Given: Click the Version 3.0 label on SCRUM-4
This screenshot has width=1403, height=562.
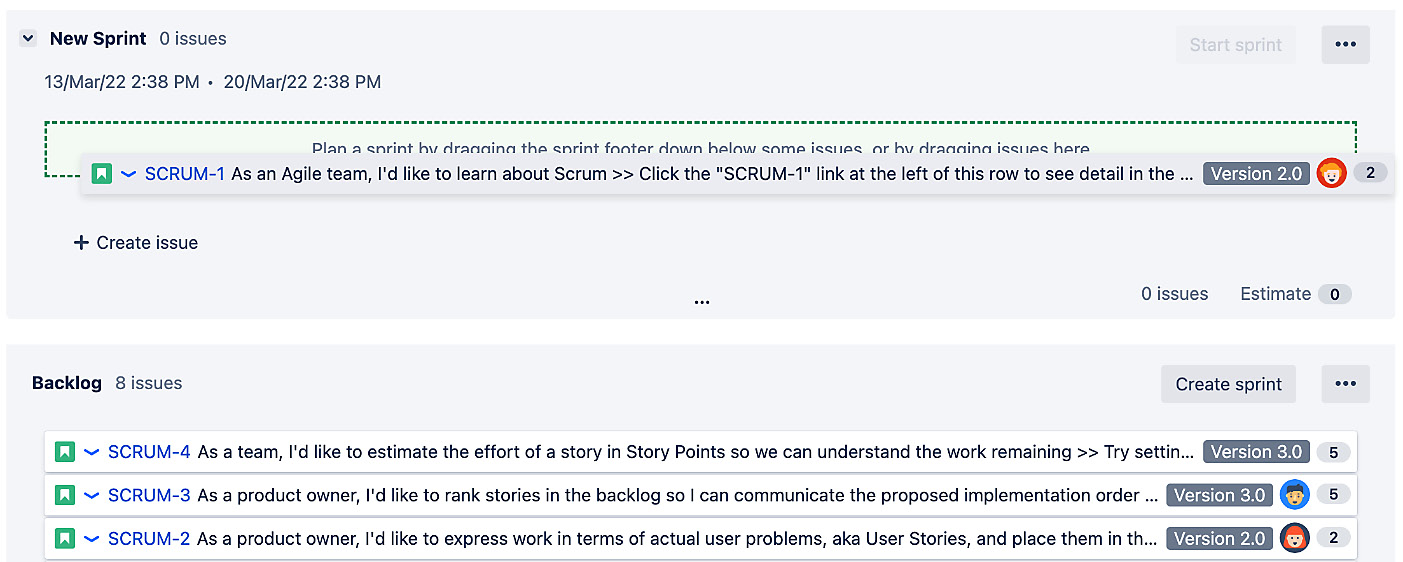Looking at the screenshot, I should click(x=1256, y=452).
